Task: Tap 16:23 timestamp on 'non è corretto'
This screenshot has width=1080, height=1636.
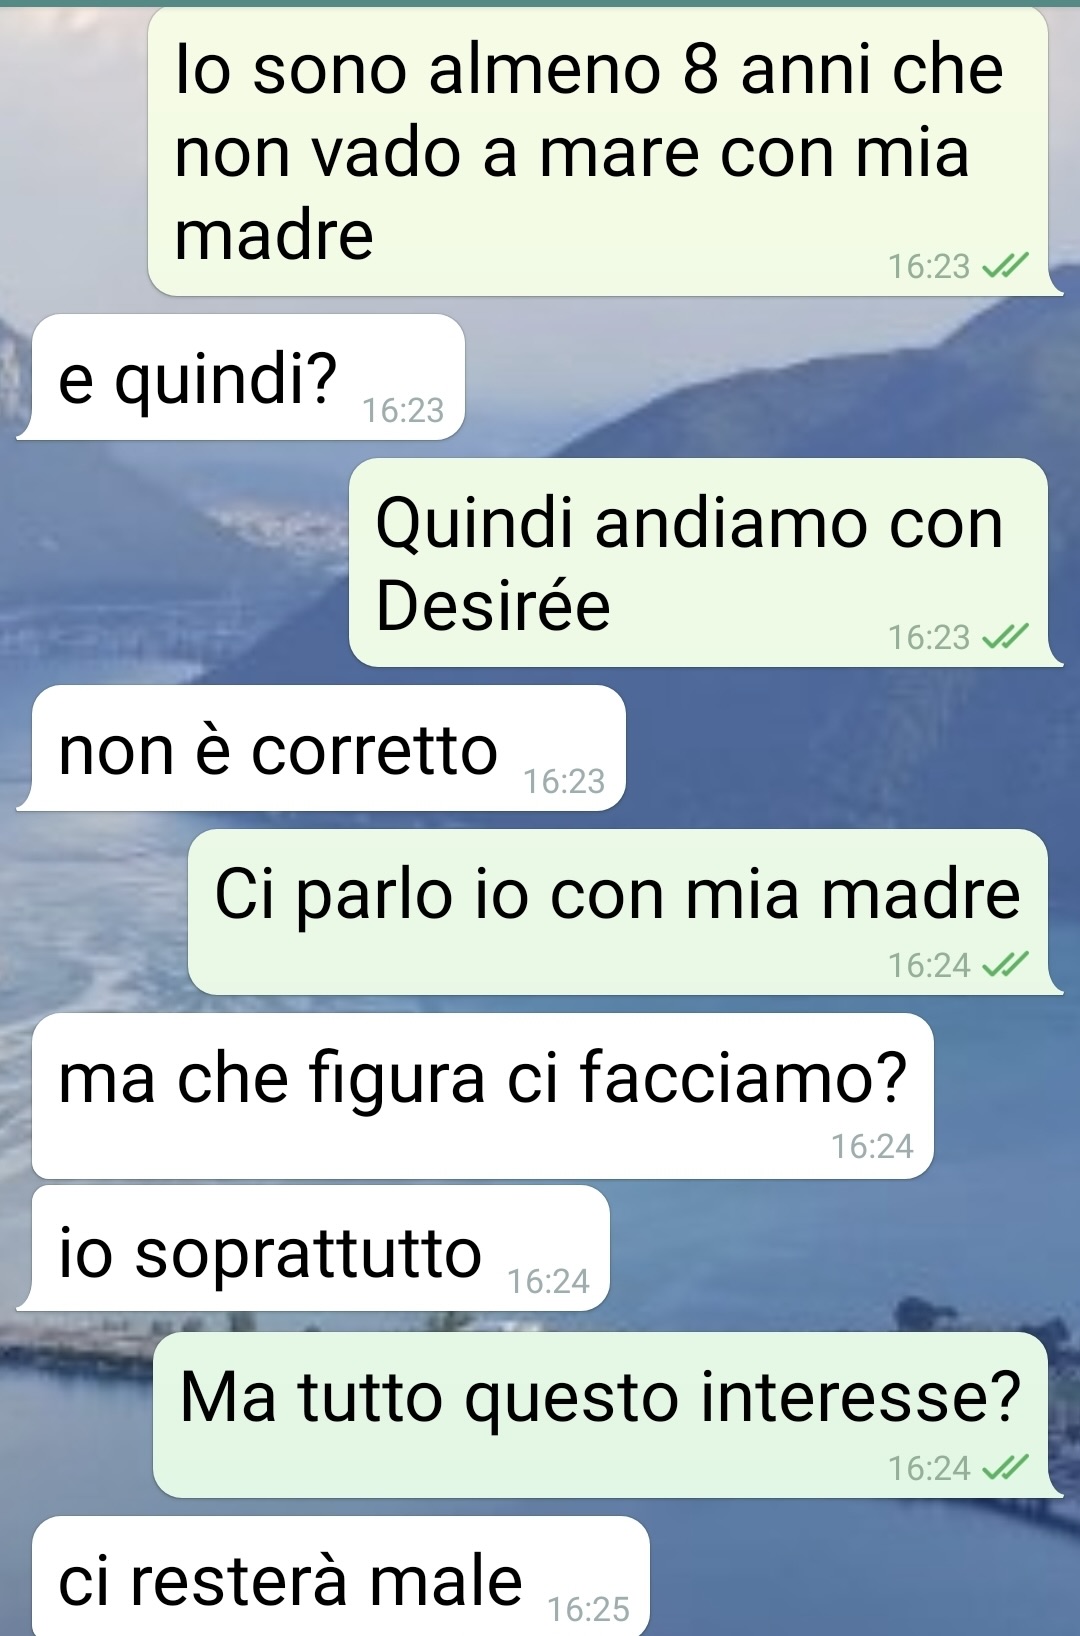Action: 564,781
